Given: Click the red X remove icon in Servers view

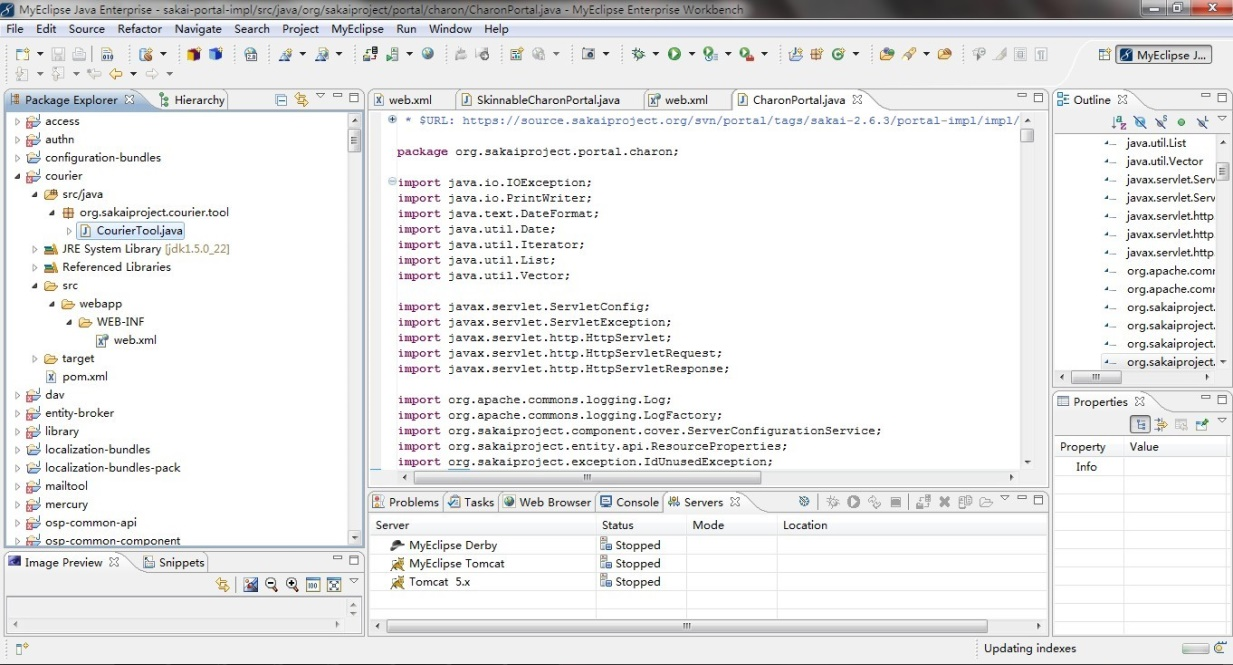Looking at the screenshot, I should coord(944,502).
